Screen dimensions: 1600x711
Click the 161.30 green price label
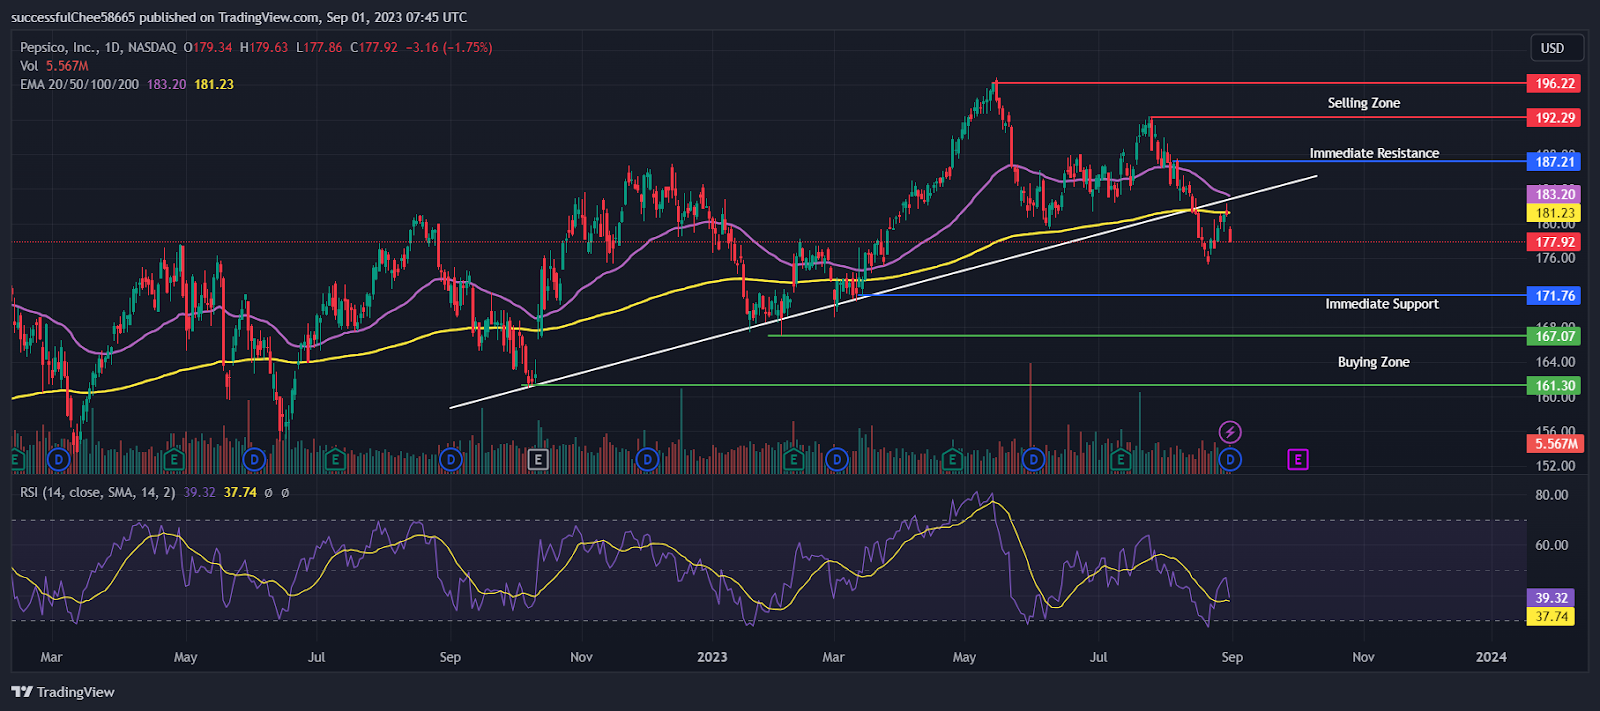(1554, 385)
